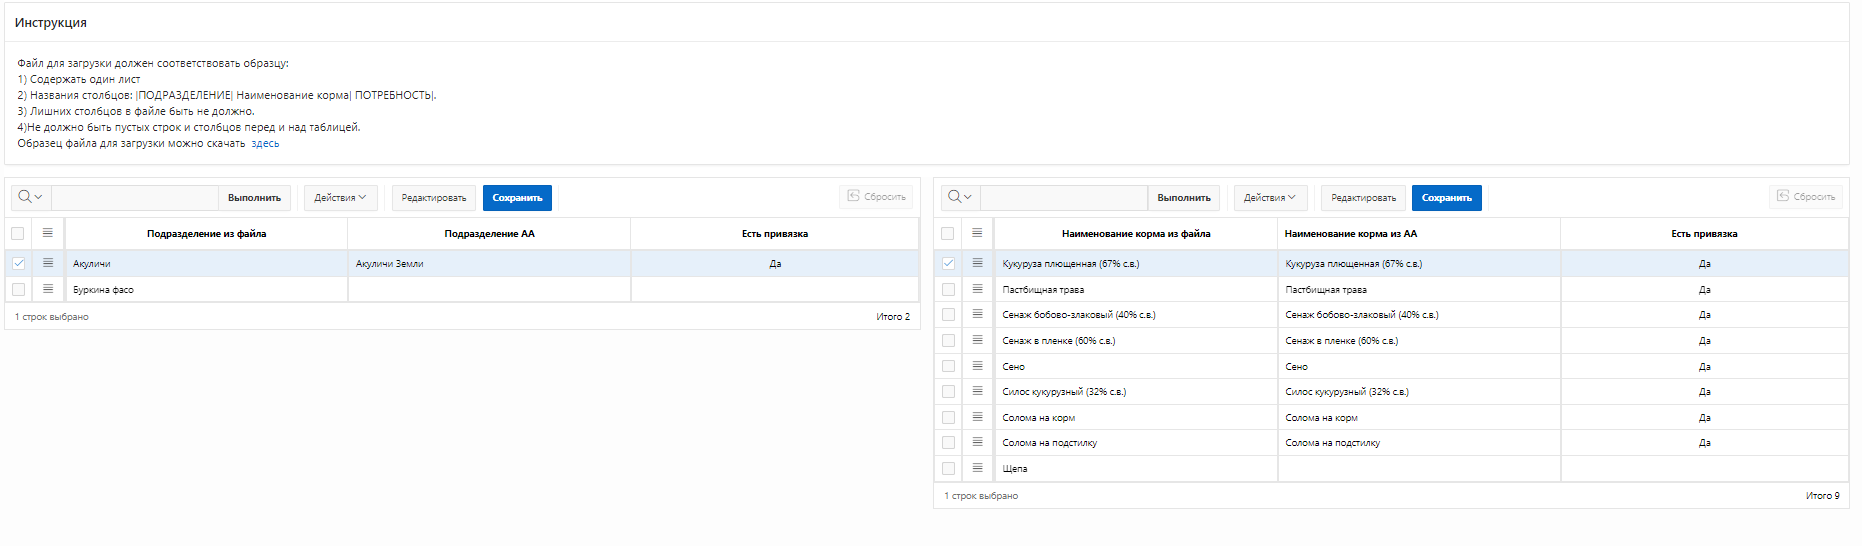
Task: Open row menu for Пастбищная трава
Action: click(977, 289)
